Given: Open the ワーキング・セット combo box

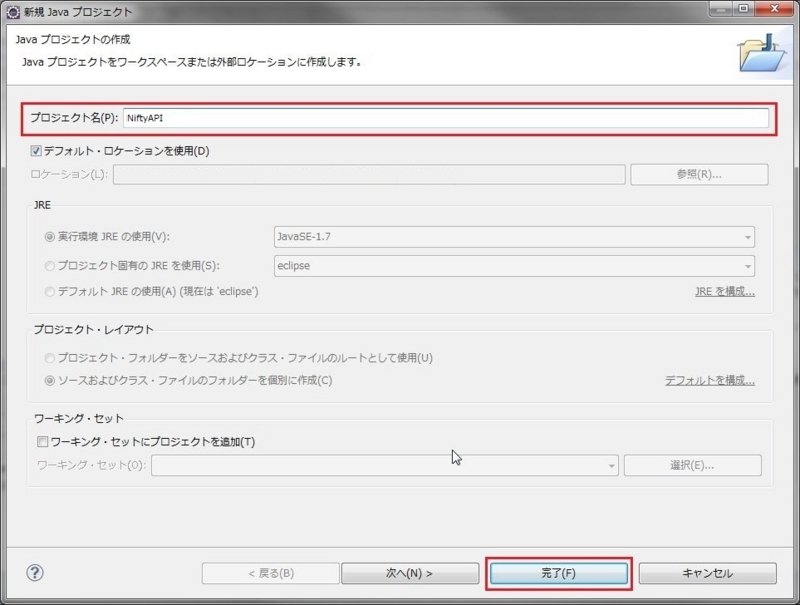Looking at the screenshot, I should point(385,466).
